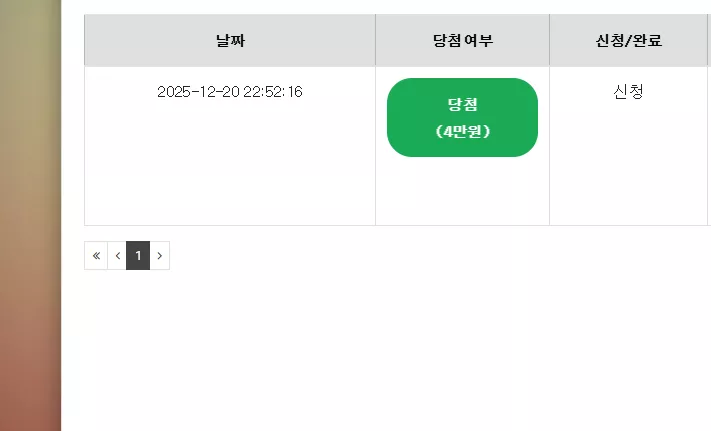Go to next page using right chevron

pos(160,256)
